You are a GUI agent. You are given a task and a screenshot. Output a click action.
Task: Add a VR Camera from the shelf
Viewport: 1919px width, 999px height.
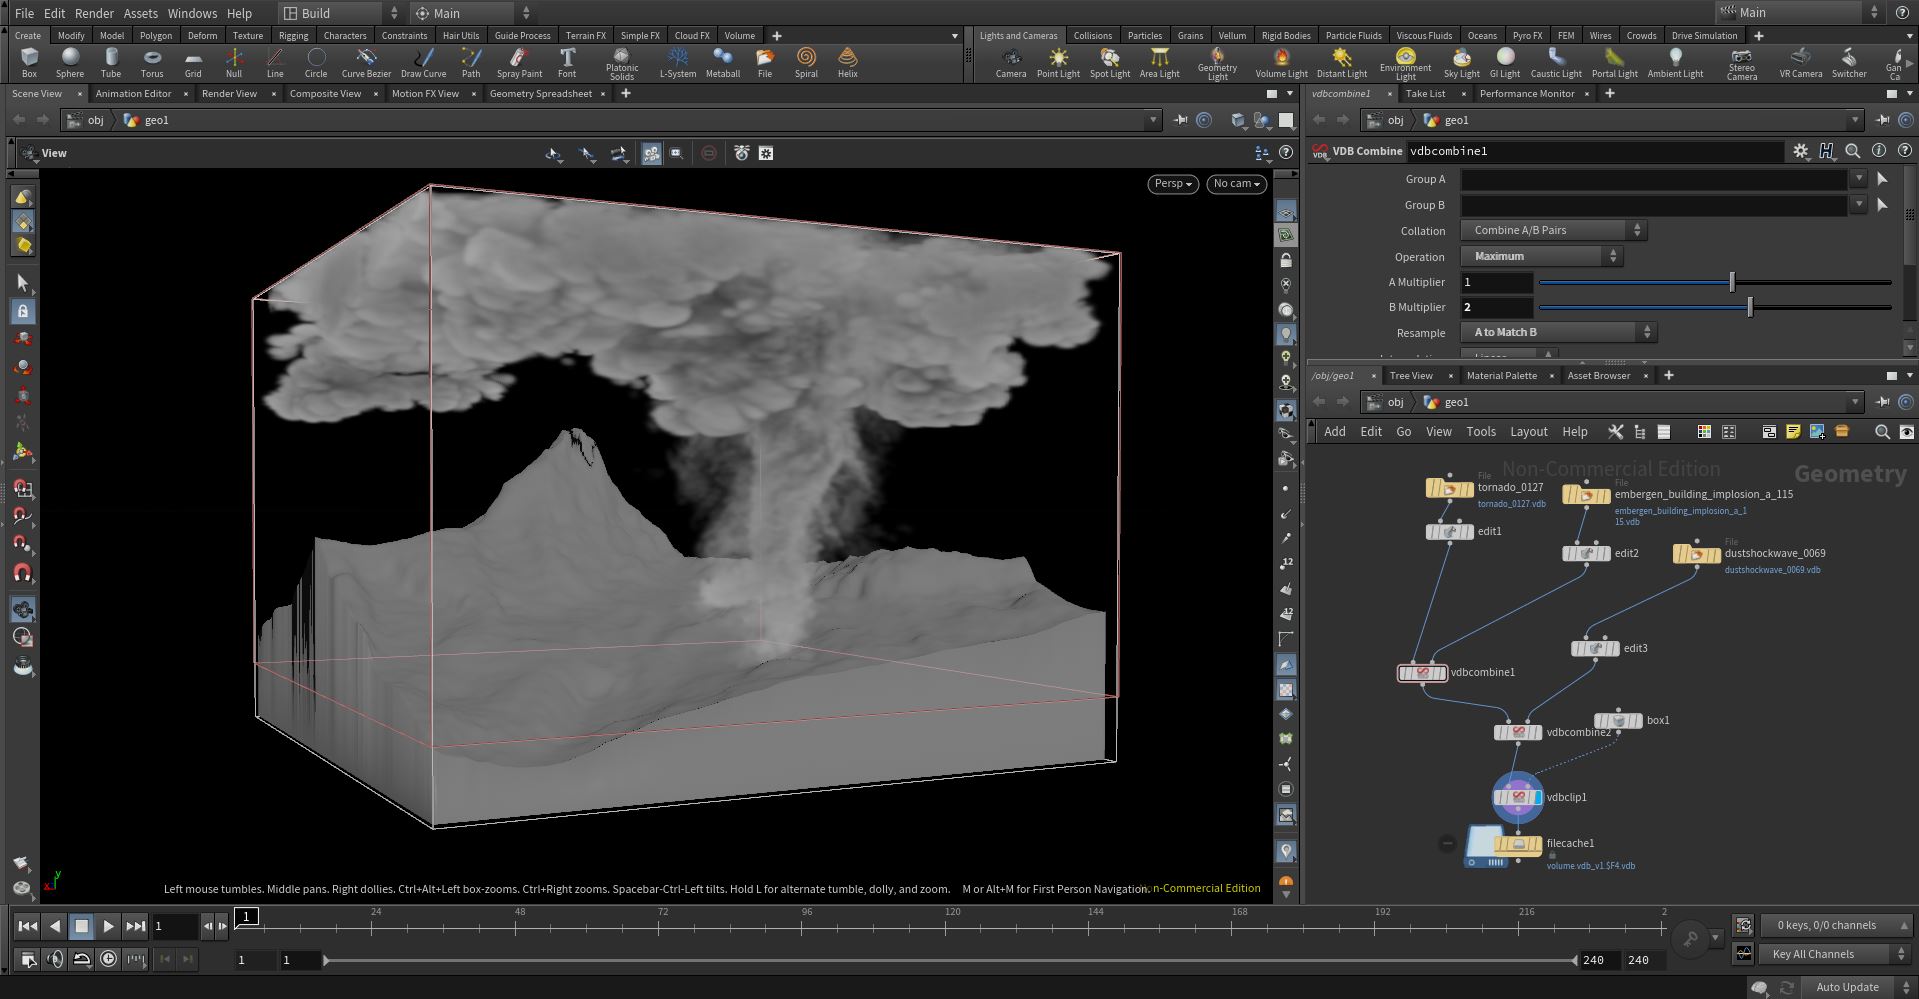pyautogui.click(x=1800, y=62)
